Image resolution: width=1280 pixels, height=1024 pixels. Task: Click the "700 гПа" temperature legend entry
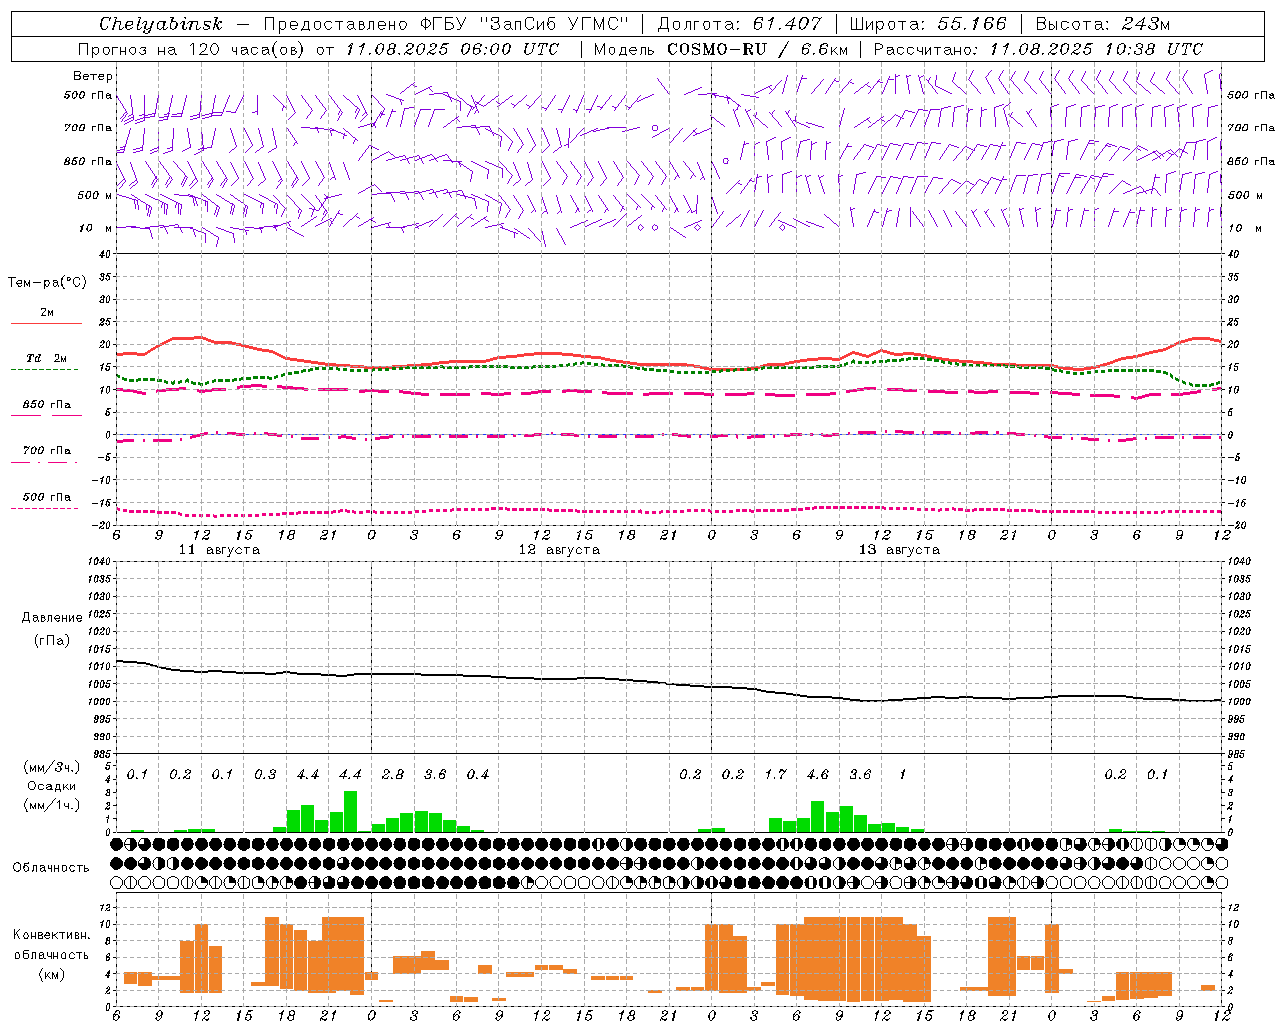[46, 453]
